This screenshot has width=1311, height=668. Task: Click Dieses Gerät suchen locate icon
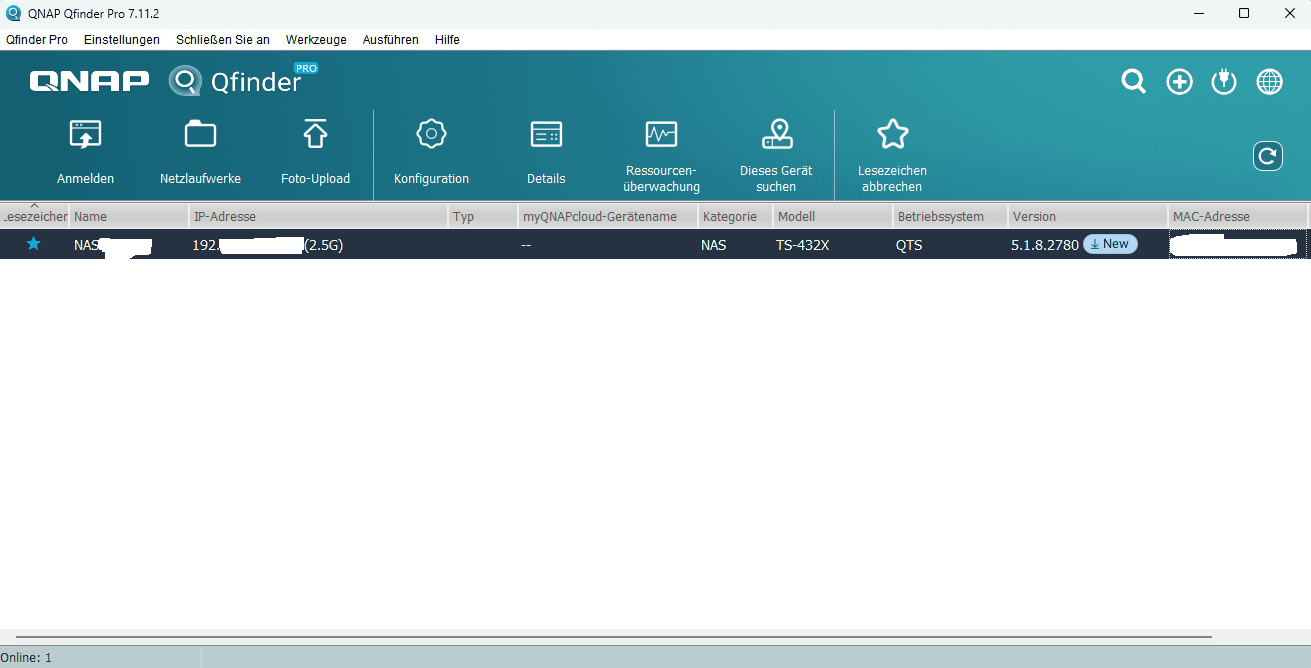click(776, 134)
